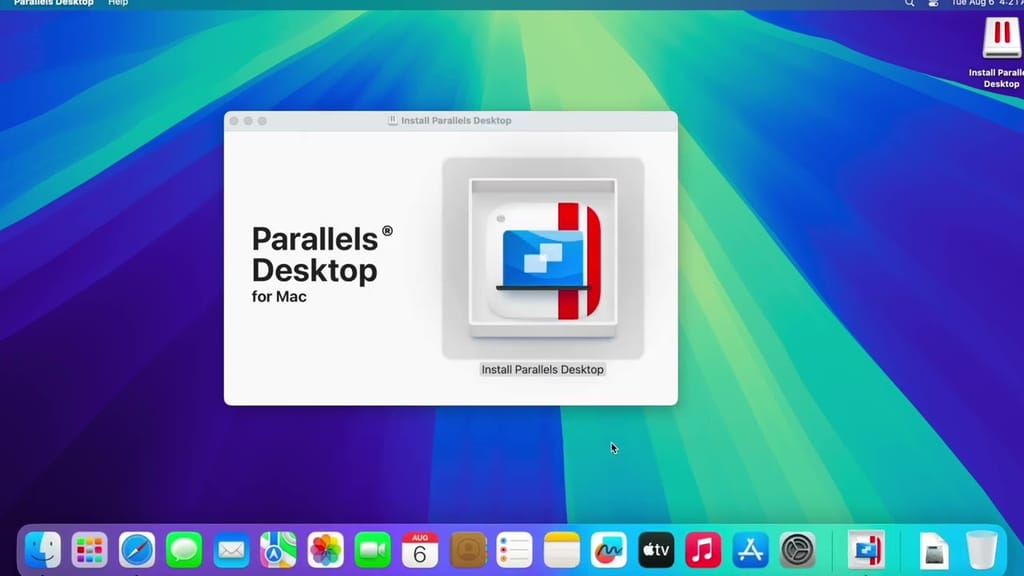
Task: Click the Spotlight search icon in menu bar
Action: pyautogui.click(x=908, y=3)
